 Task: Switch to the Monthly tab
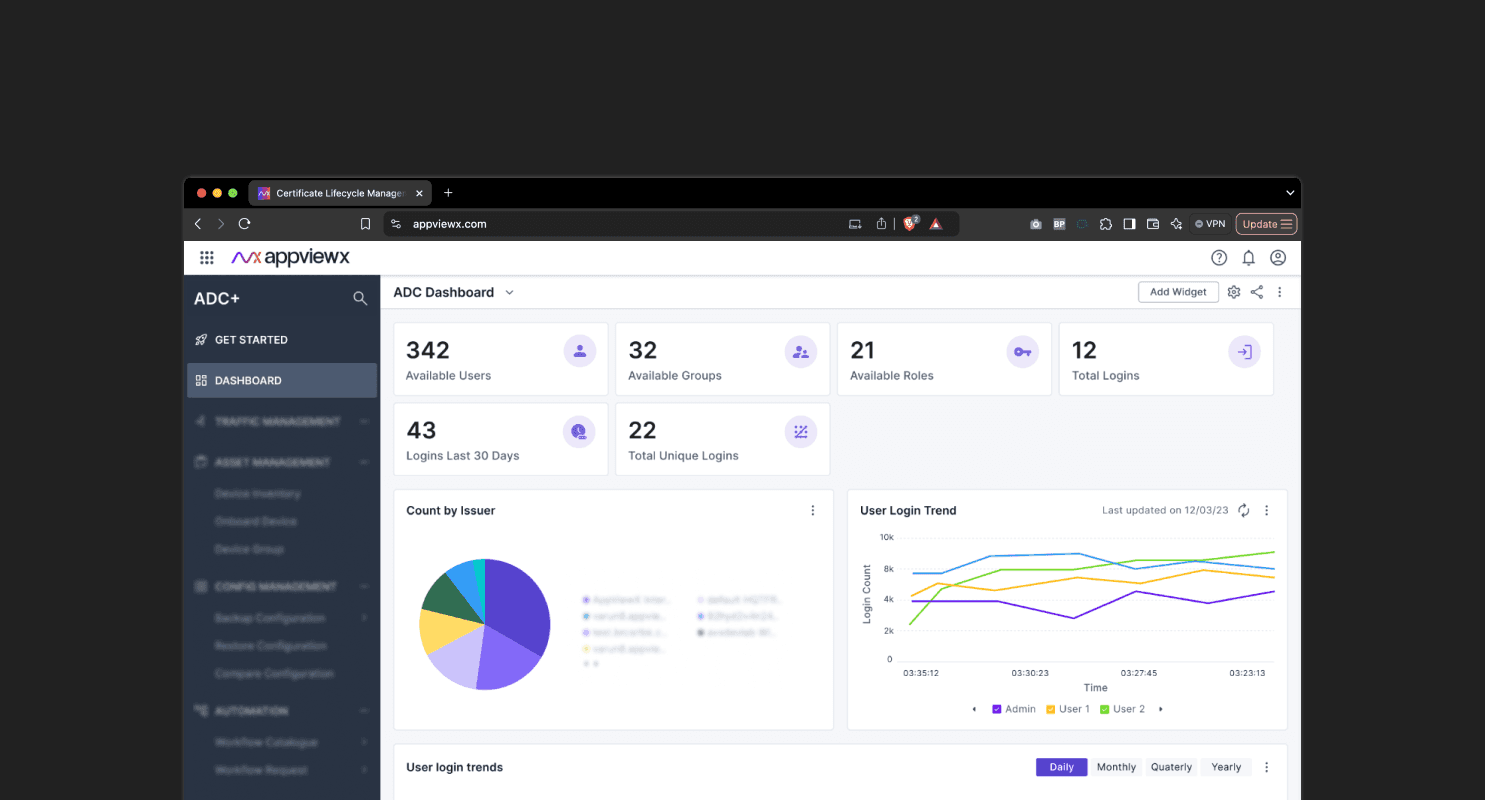[x=1116, y=767]
